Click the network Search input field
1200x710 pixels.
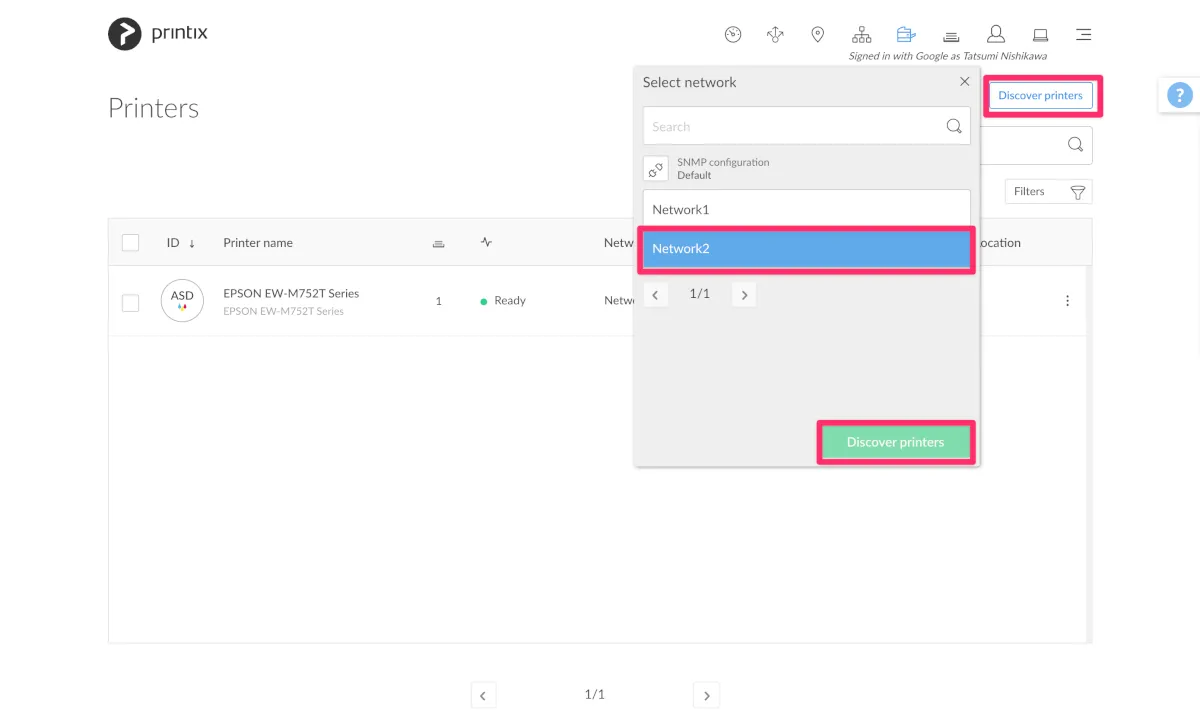[x=795, y=127]
